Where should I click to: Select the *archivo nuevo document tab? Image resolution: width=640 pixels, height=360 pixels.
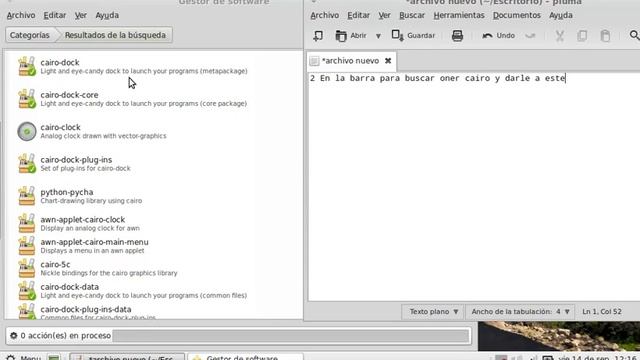coord(350,61)
